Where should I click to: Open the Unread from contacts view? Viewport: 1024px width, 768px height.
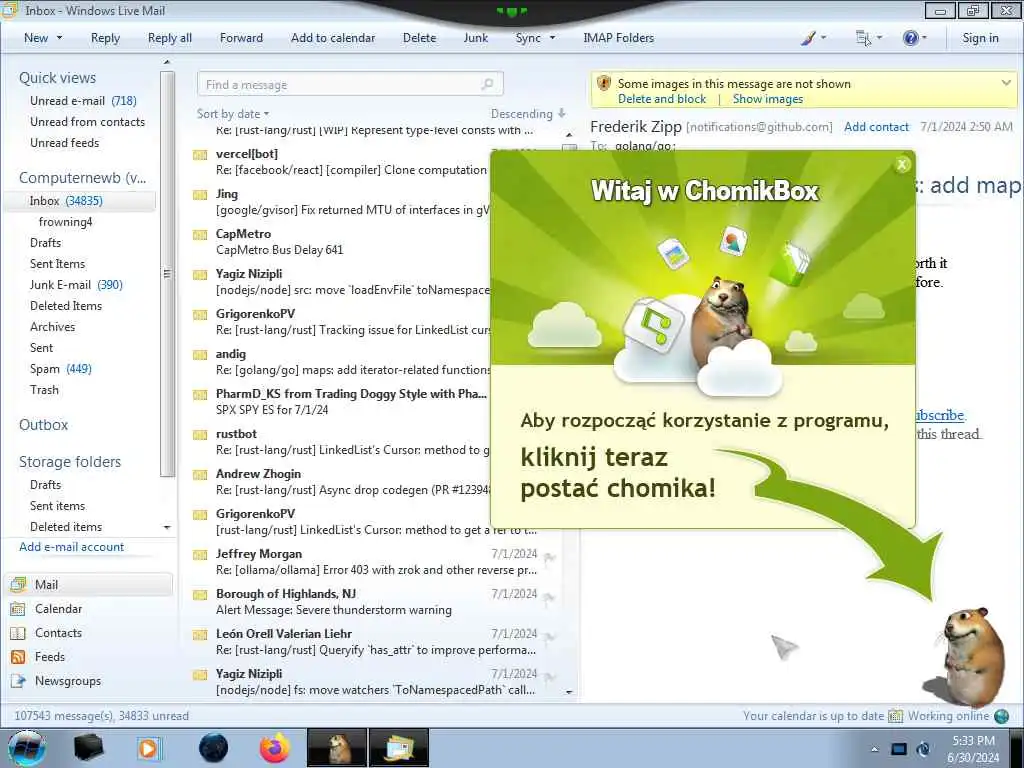(x=88, y=121)
